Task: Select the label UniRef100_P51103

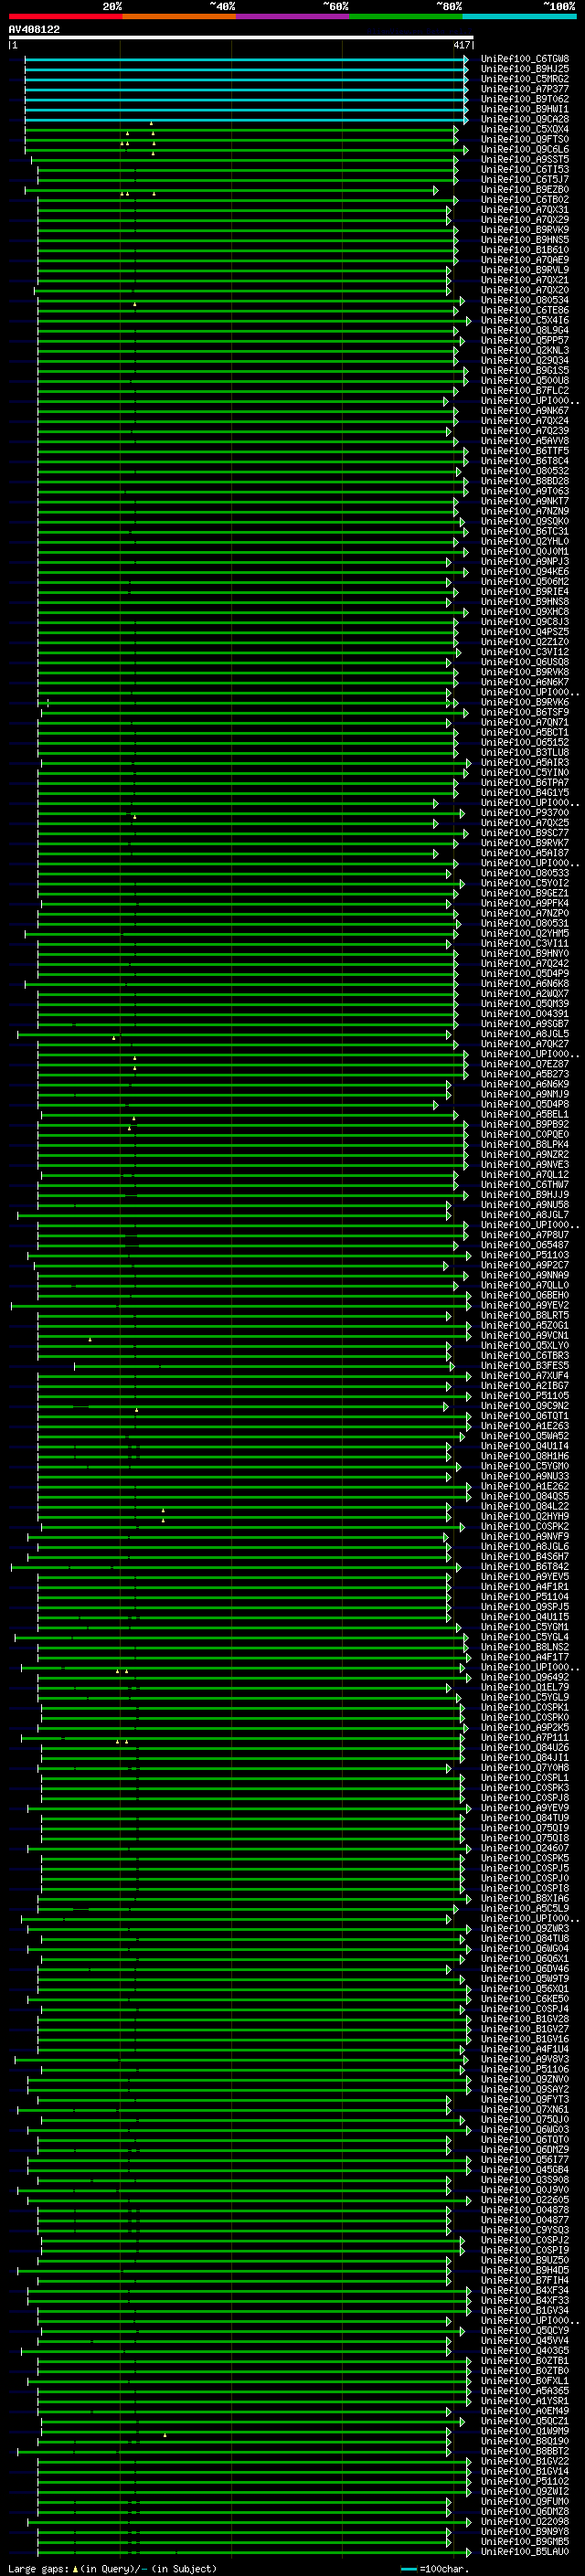Action: (x=525, y=1255)
